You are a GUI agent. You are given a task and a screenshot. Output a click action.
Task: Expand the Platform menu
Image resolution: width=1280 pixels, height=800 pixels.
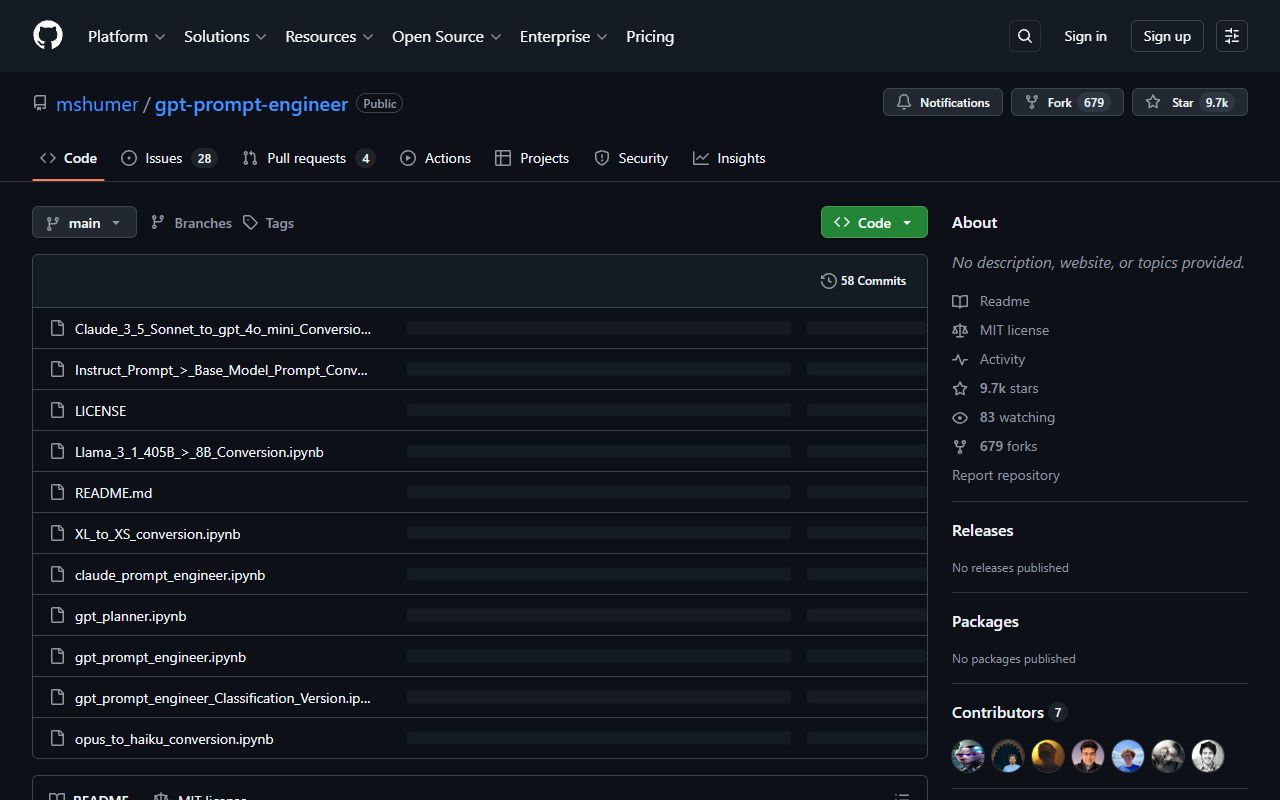pyautogui.click(x=126, y=36)
